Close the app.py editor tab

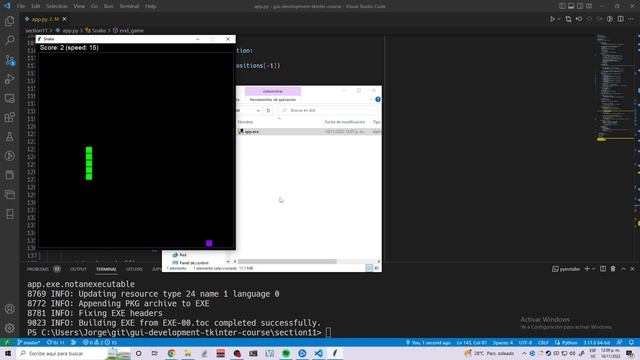64,19
